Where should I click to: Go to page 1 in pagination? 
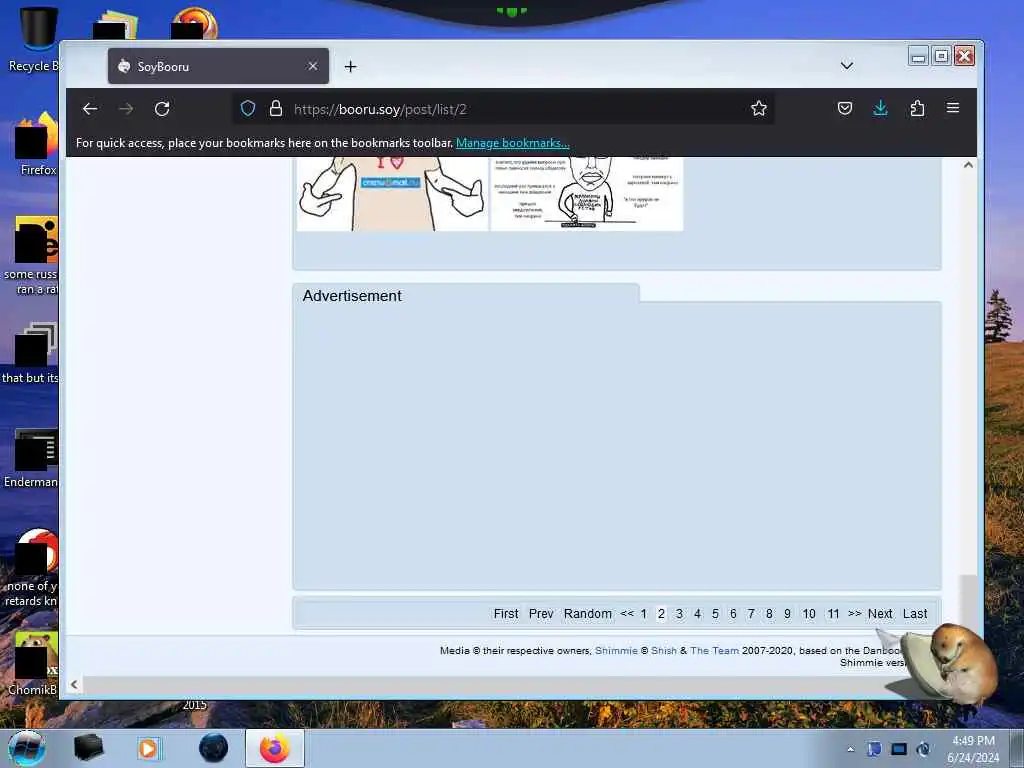point(643,614)
